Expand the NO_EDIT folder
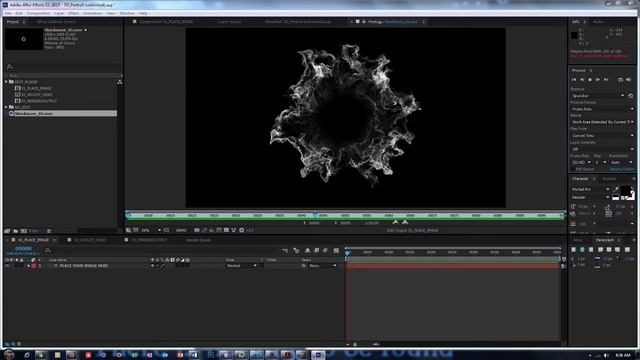This screenshot has width=640, height=360. pos(6,107)
